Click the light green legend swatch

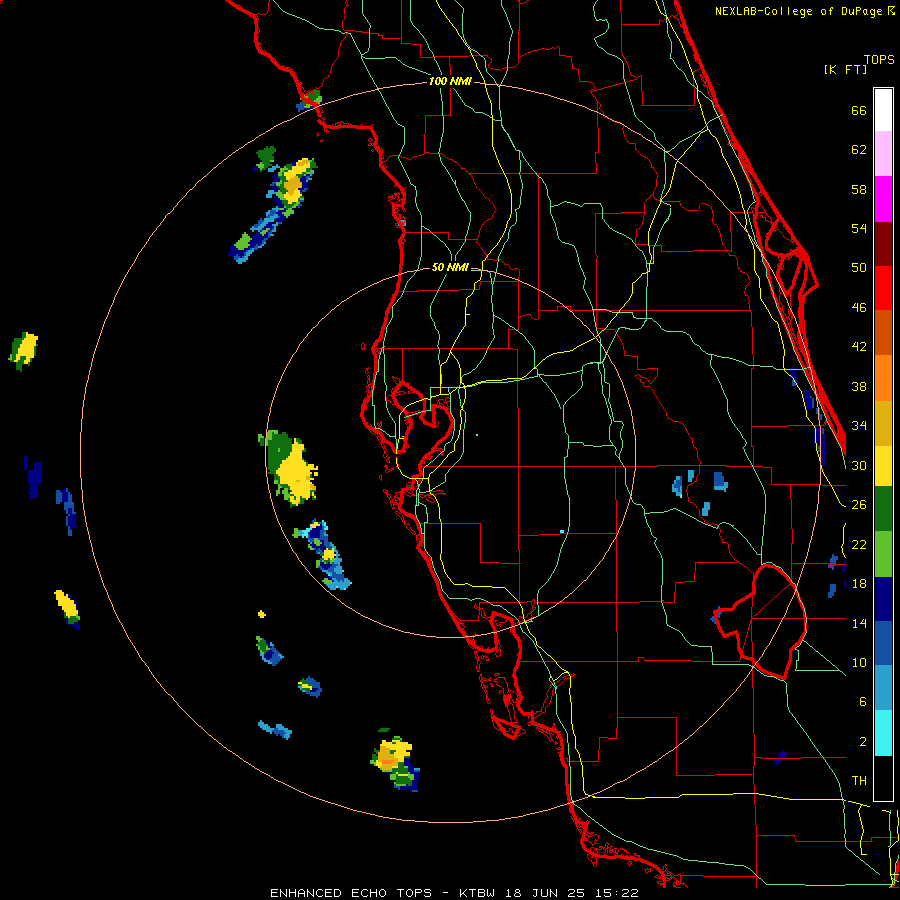click(883, 554)
